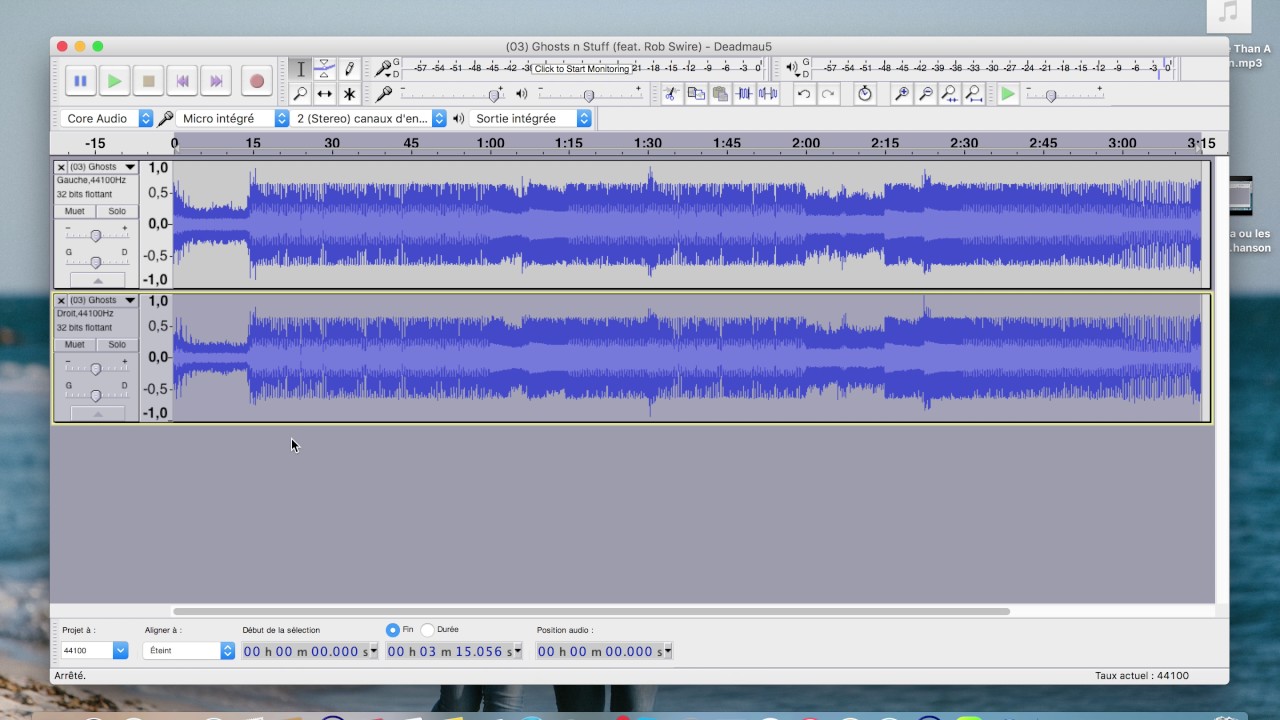
Task: Mute the Droit channel track
Action: point(75,344)
